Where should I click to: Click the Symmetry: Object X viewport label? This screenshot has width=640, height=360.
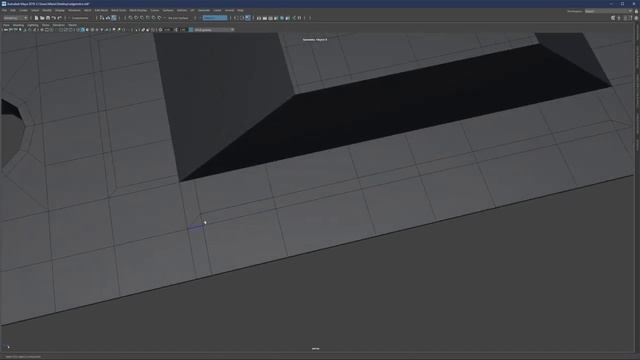(x=315, y=40)
